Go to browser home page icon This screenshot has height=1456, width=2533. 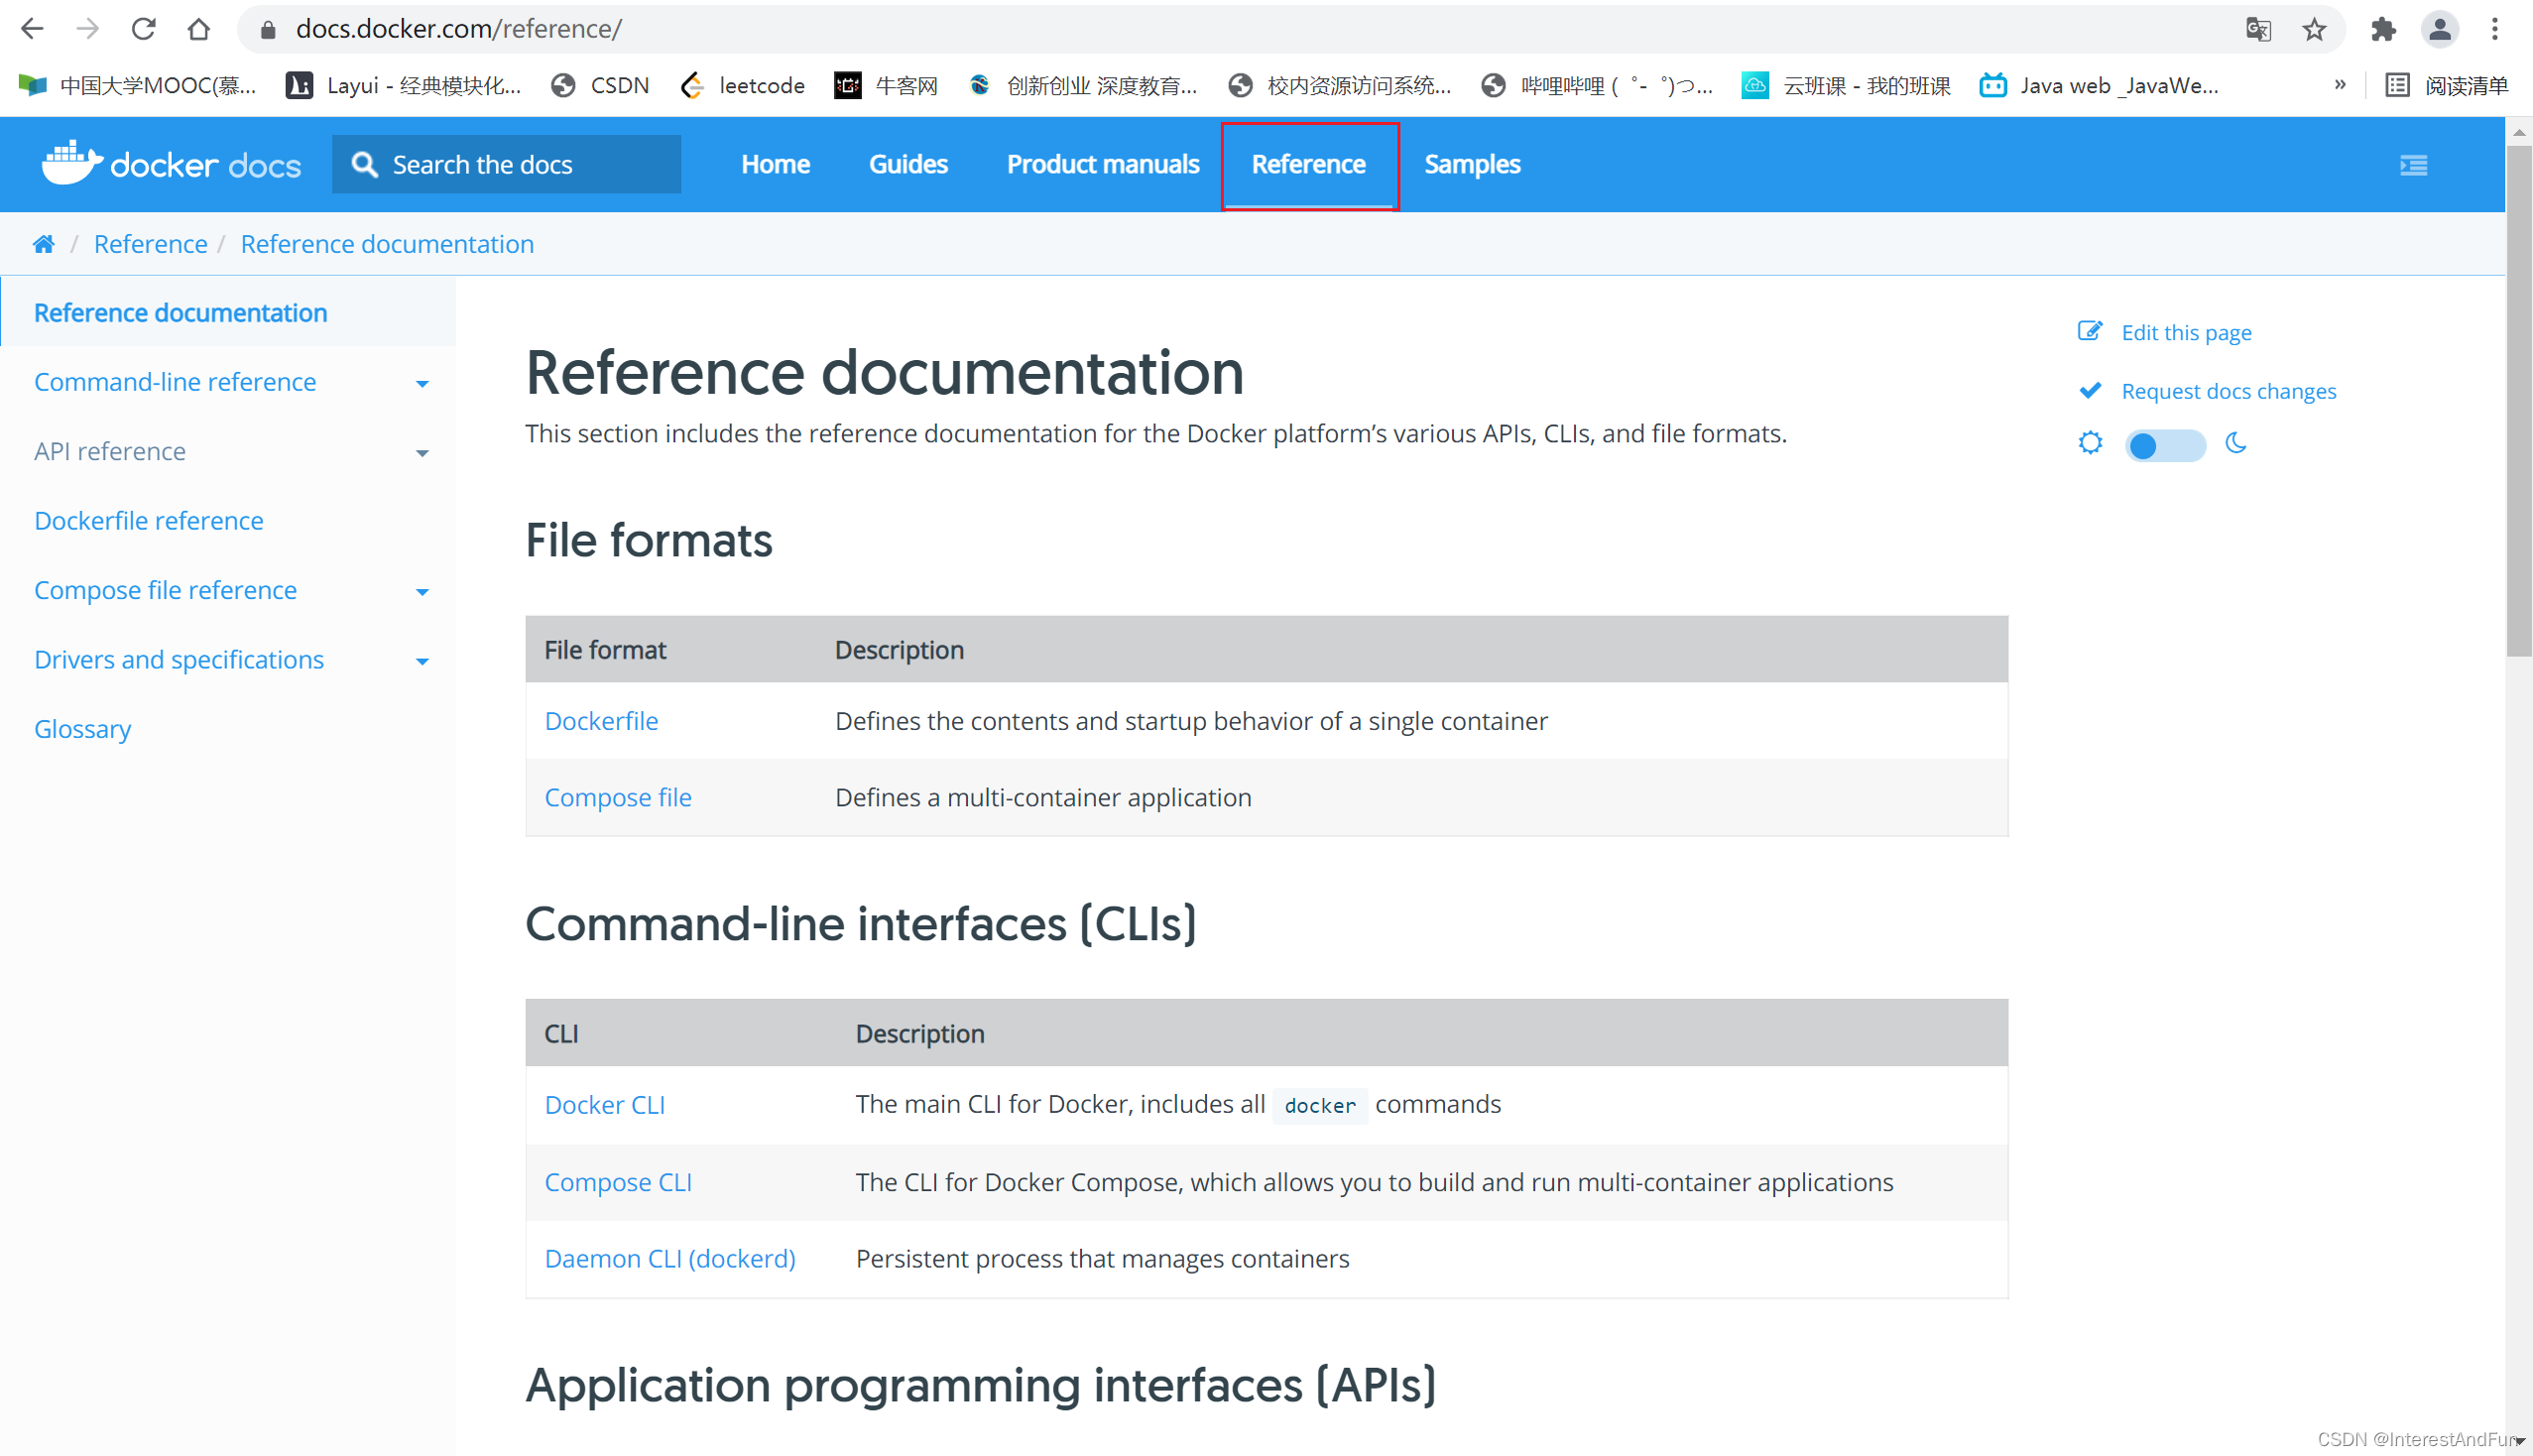pos(199,29)
